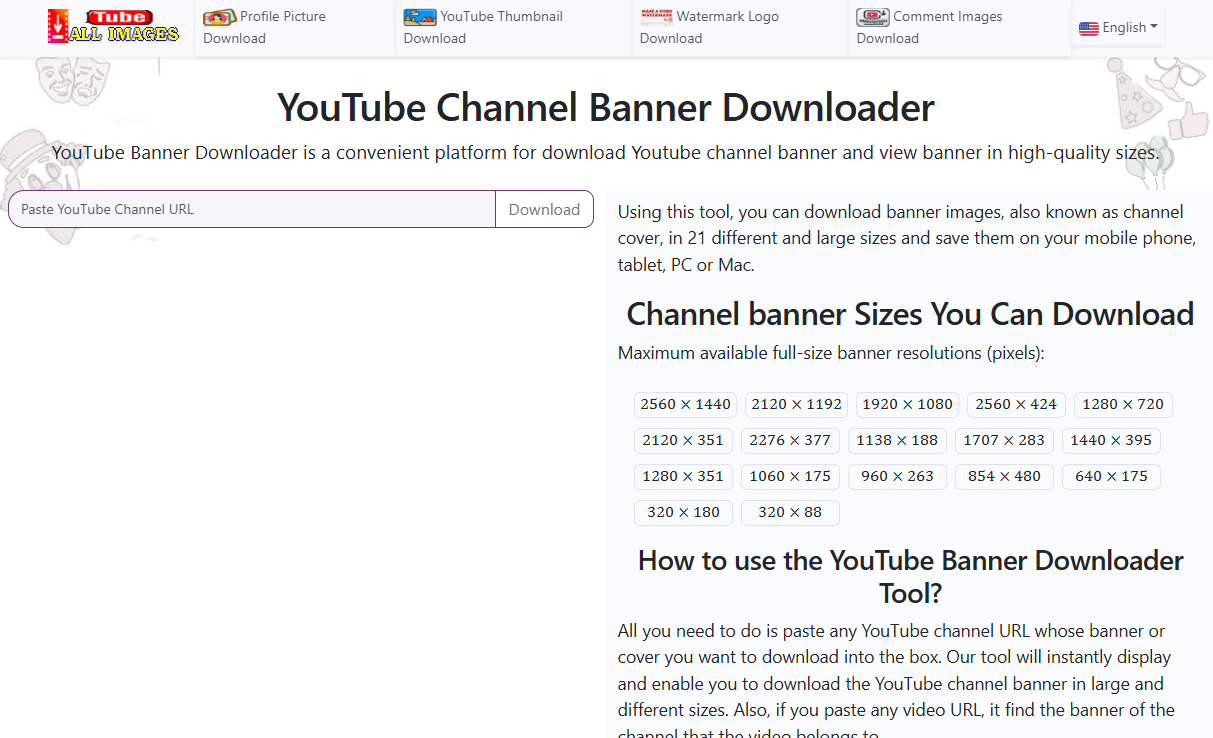
Task: Click the Profile Picture Download icon
Action: pyautogui.click(x=219, y=17)
